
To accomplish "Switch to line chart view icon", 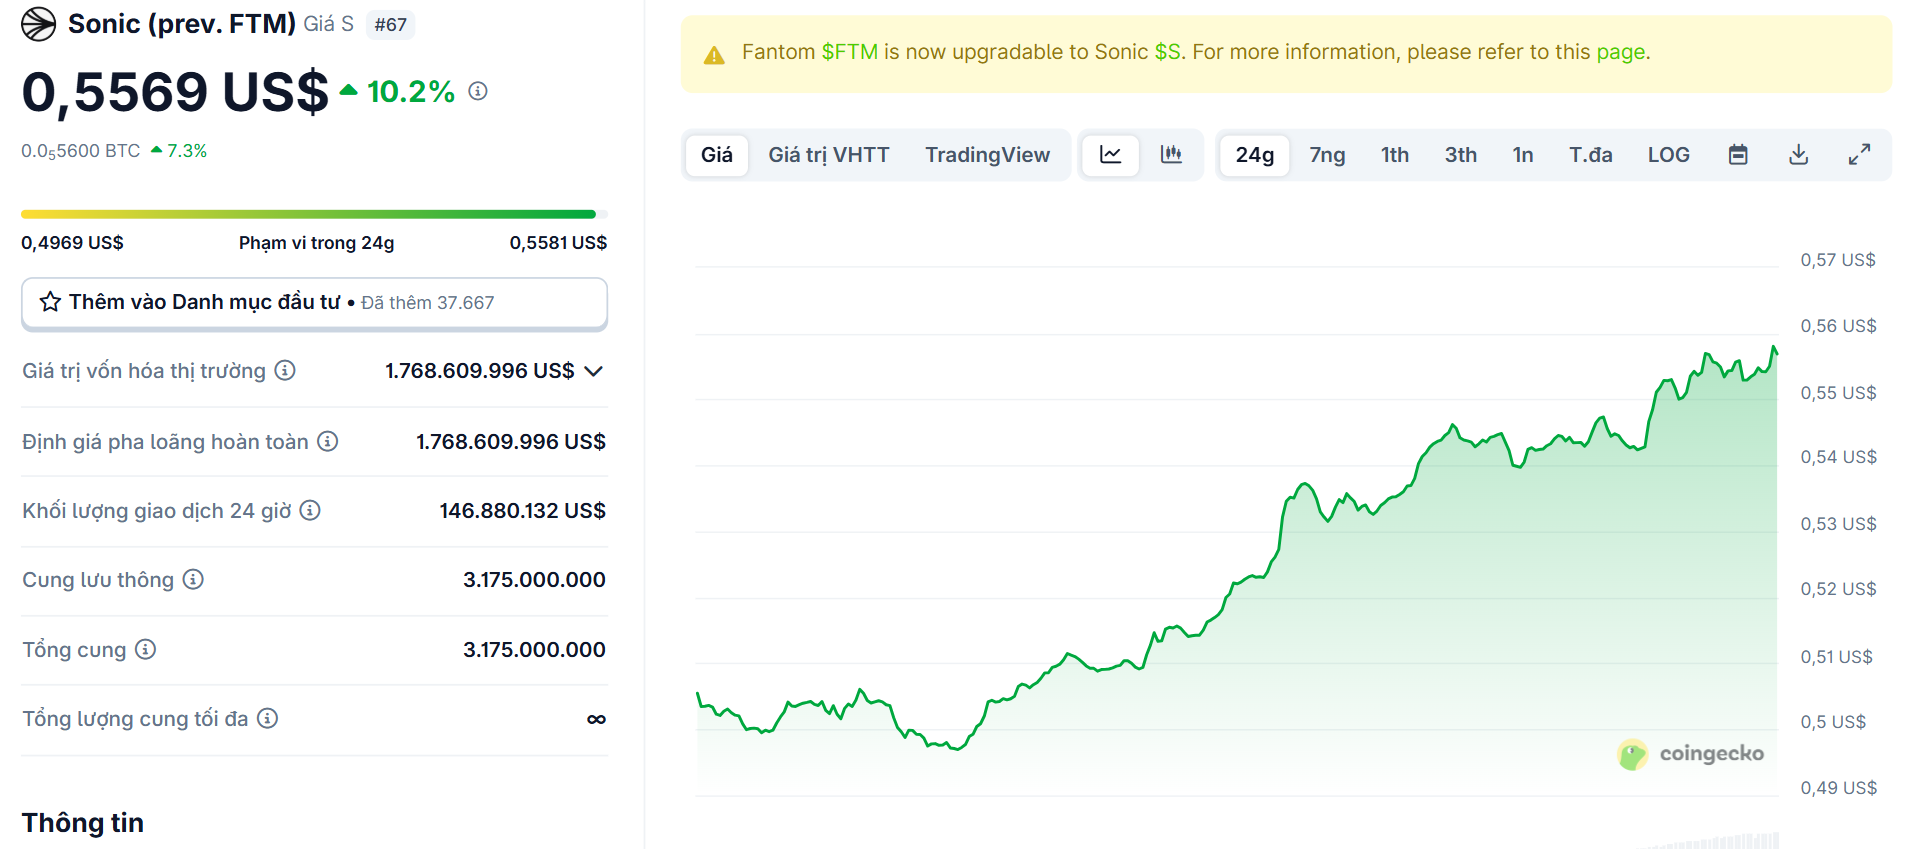I will point(1110,155).
